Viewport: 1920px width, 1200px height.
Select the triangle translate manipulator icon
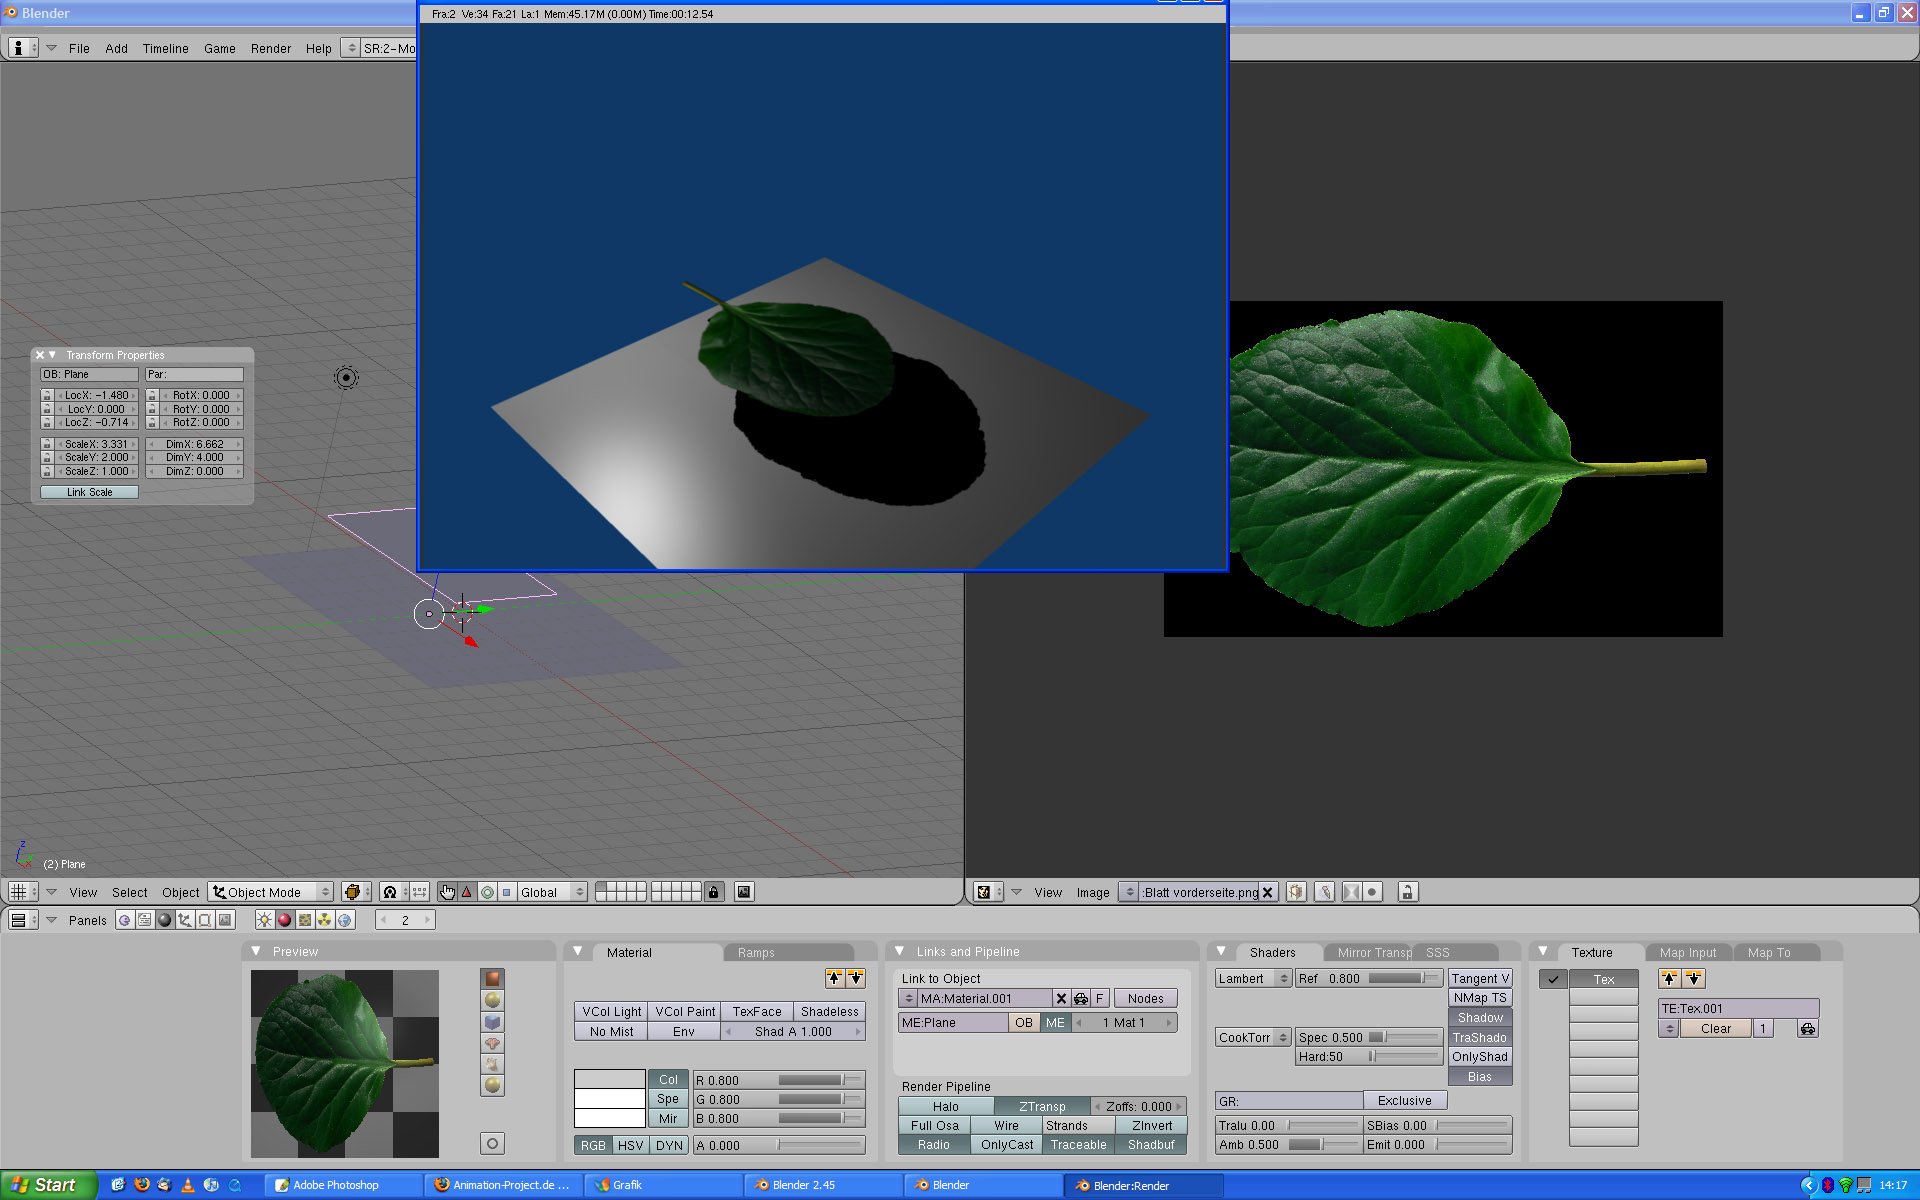tap(467, 892)
